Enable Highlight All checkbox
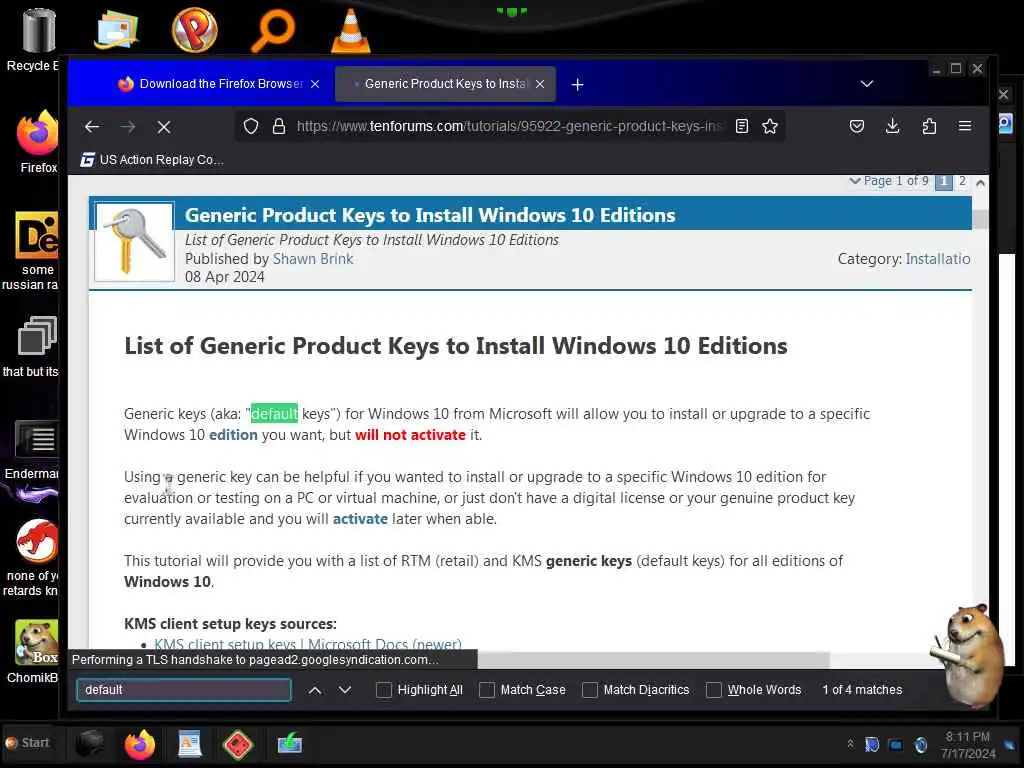The width and height of the screenshot is (1024, 768). tap(383, 690)
